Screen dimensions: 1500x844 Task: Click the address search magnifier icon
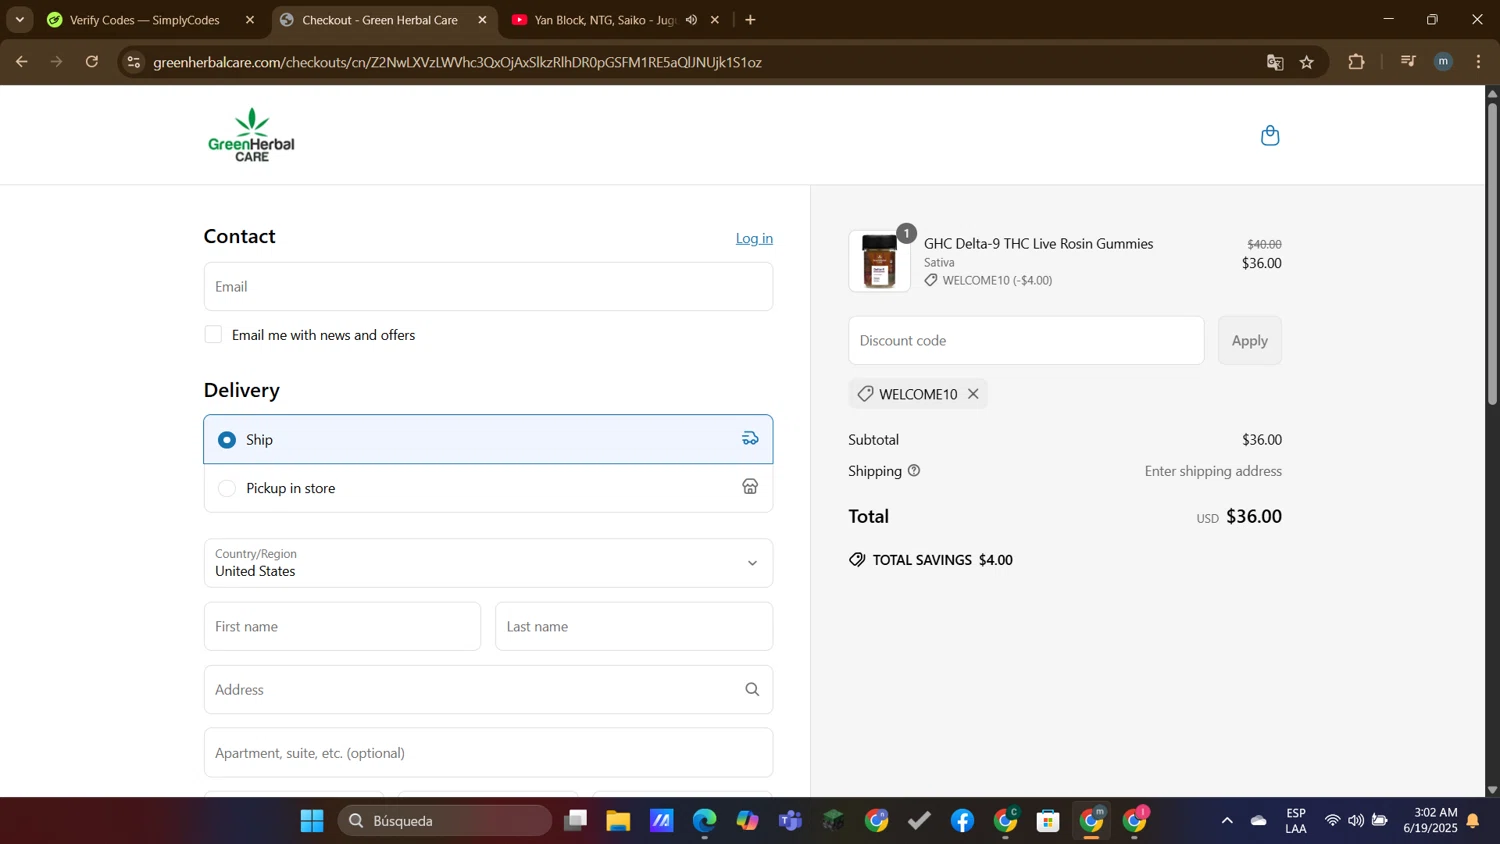(x=752, y=690)
